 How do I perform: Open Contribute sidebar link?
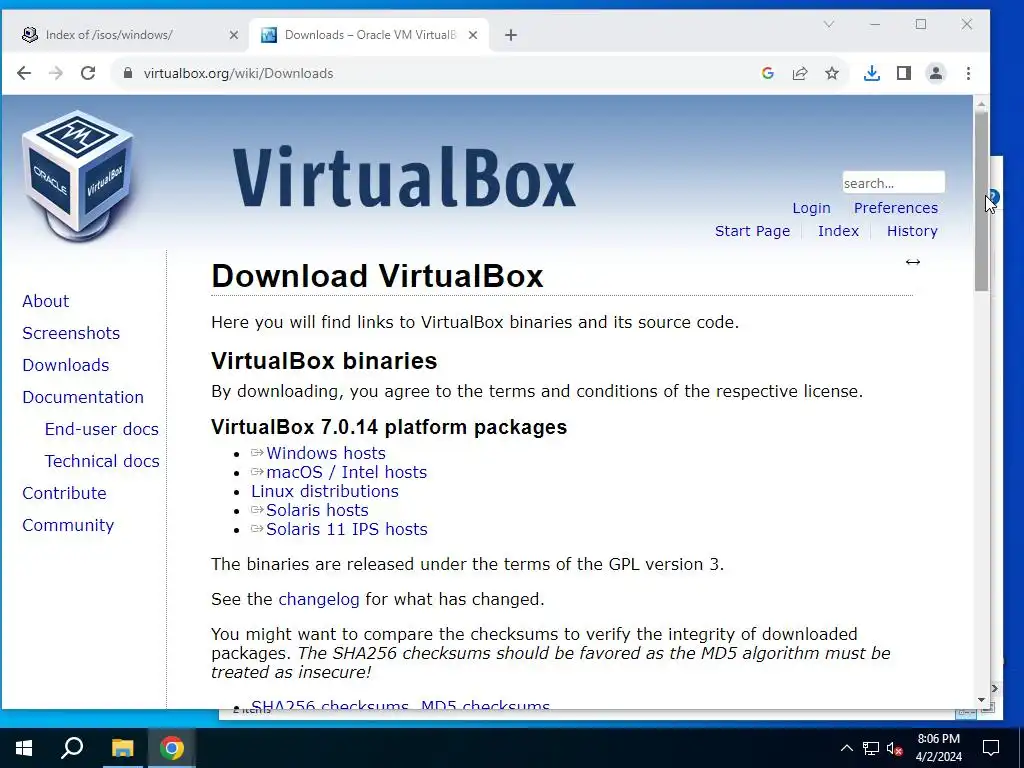point(65,493)
